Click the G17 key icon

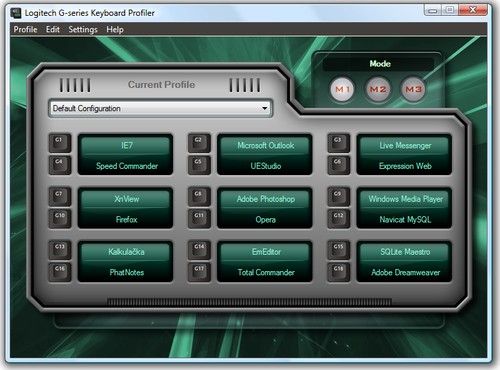199,272
